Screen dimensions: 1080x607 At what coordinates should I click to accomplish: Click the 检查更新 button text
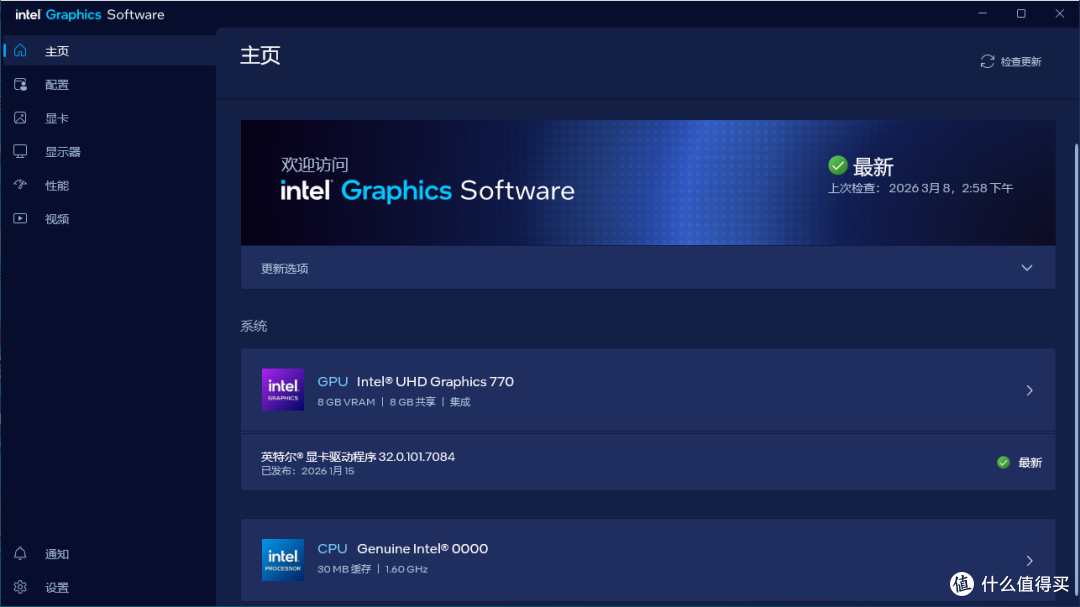(x=1021, y=62)
